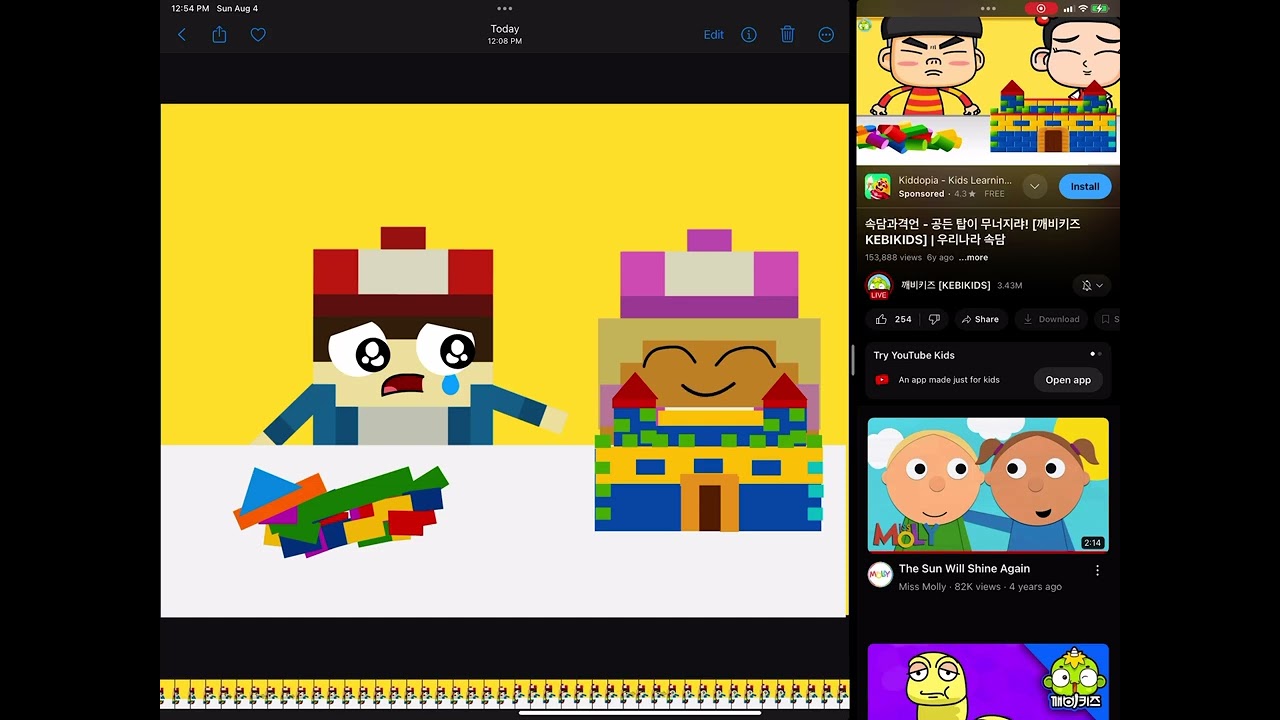Expand description with ...more
The width and height of the screenshot is (1280, 720).
coord(973,258)
